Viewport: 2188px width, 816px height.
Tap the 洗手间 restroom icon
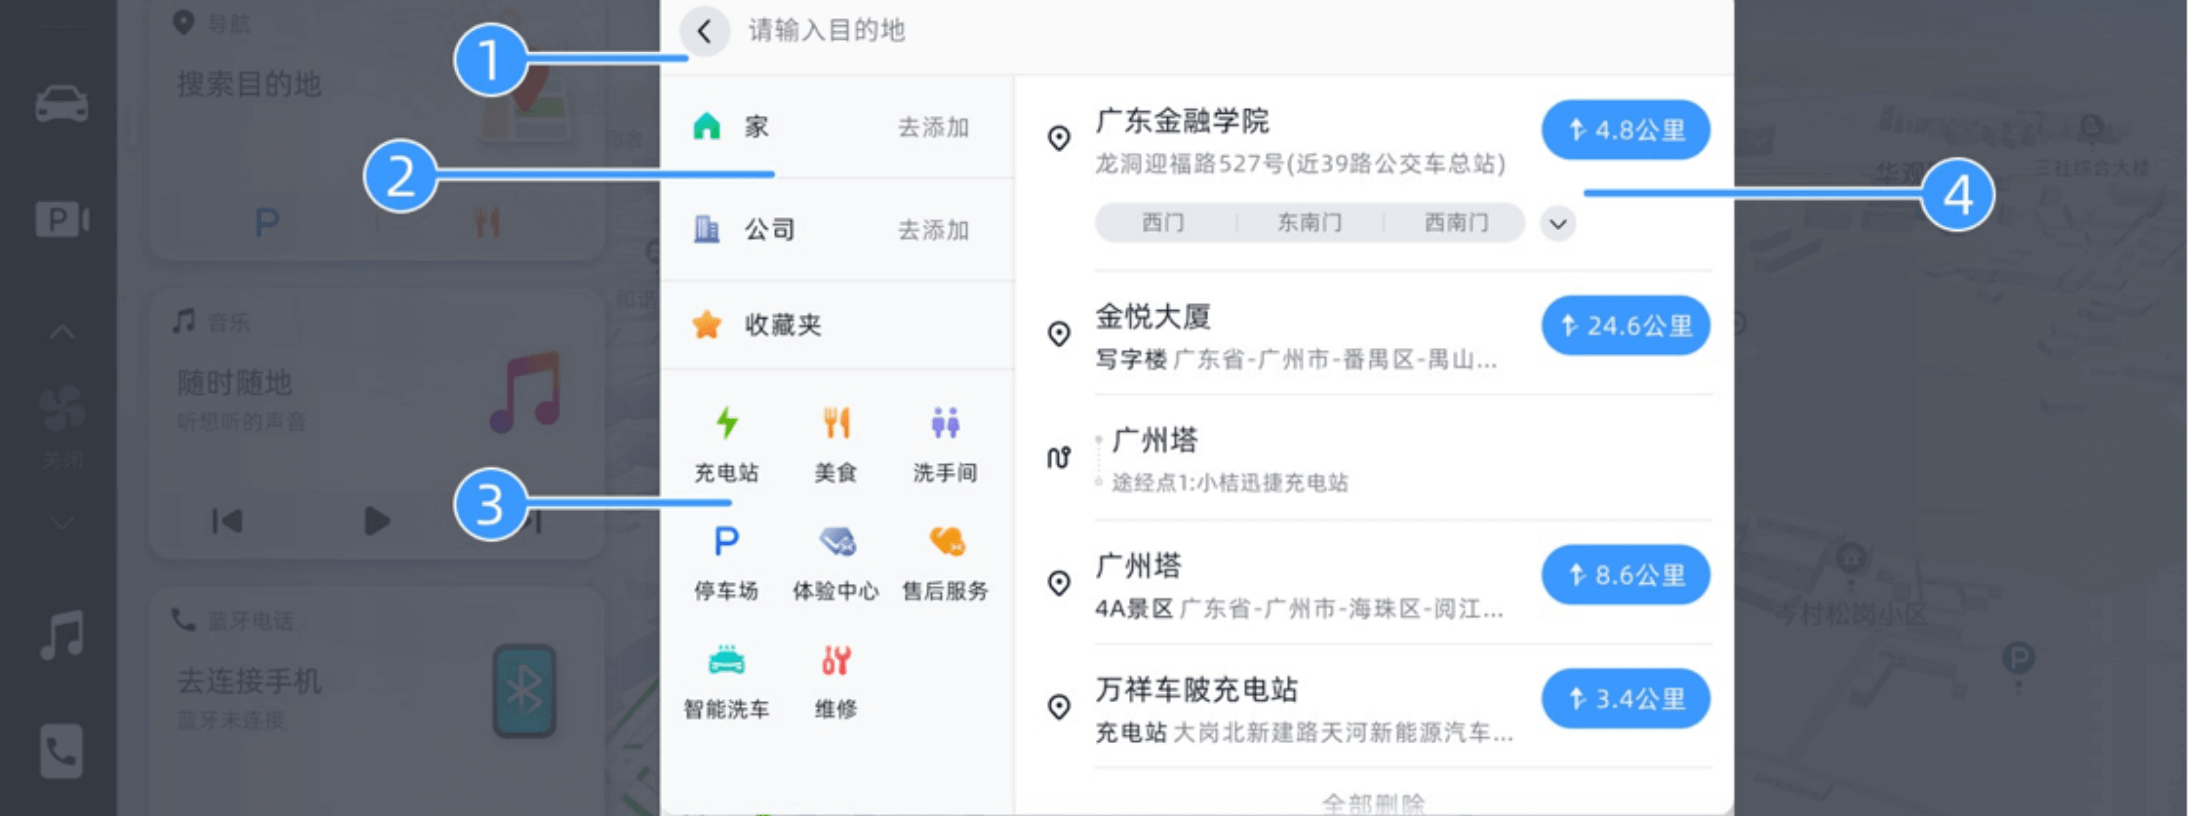point(945,443)
